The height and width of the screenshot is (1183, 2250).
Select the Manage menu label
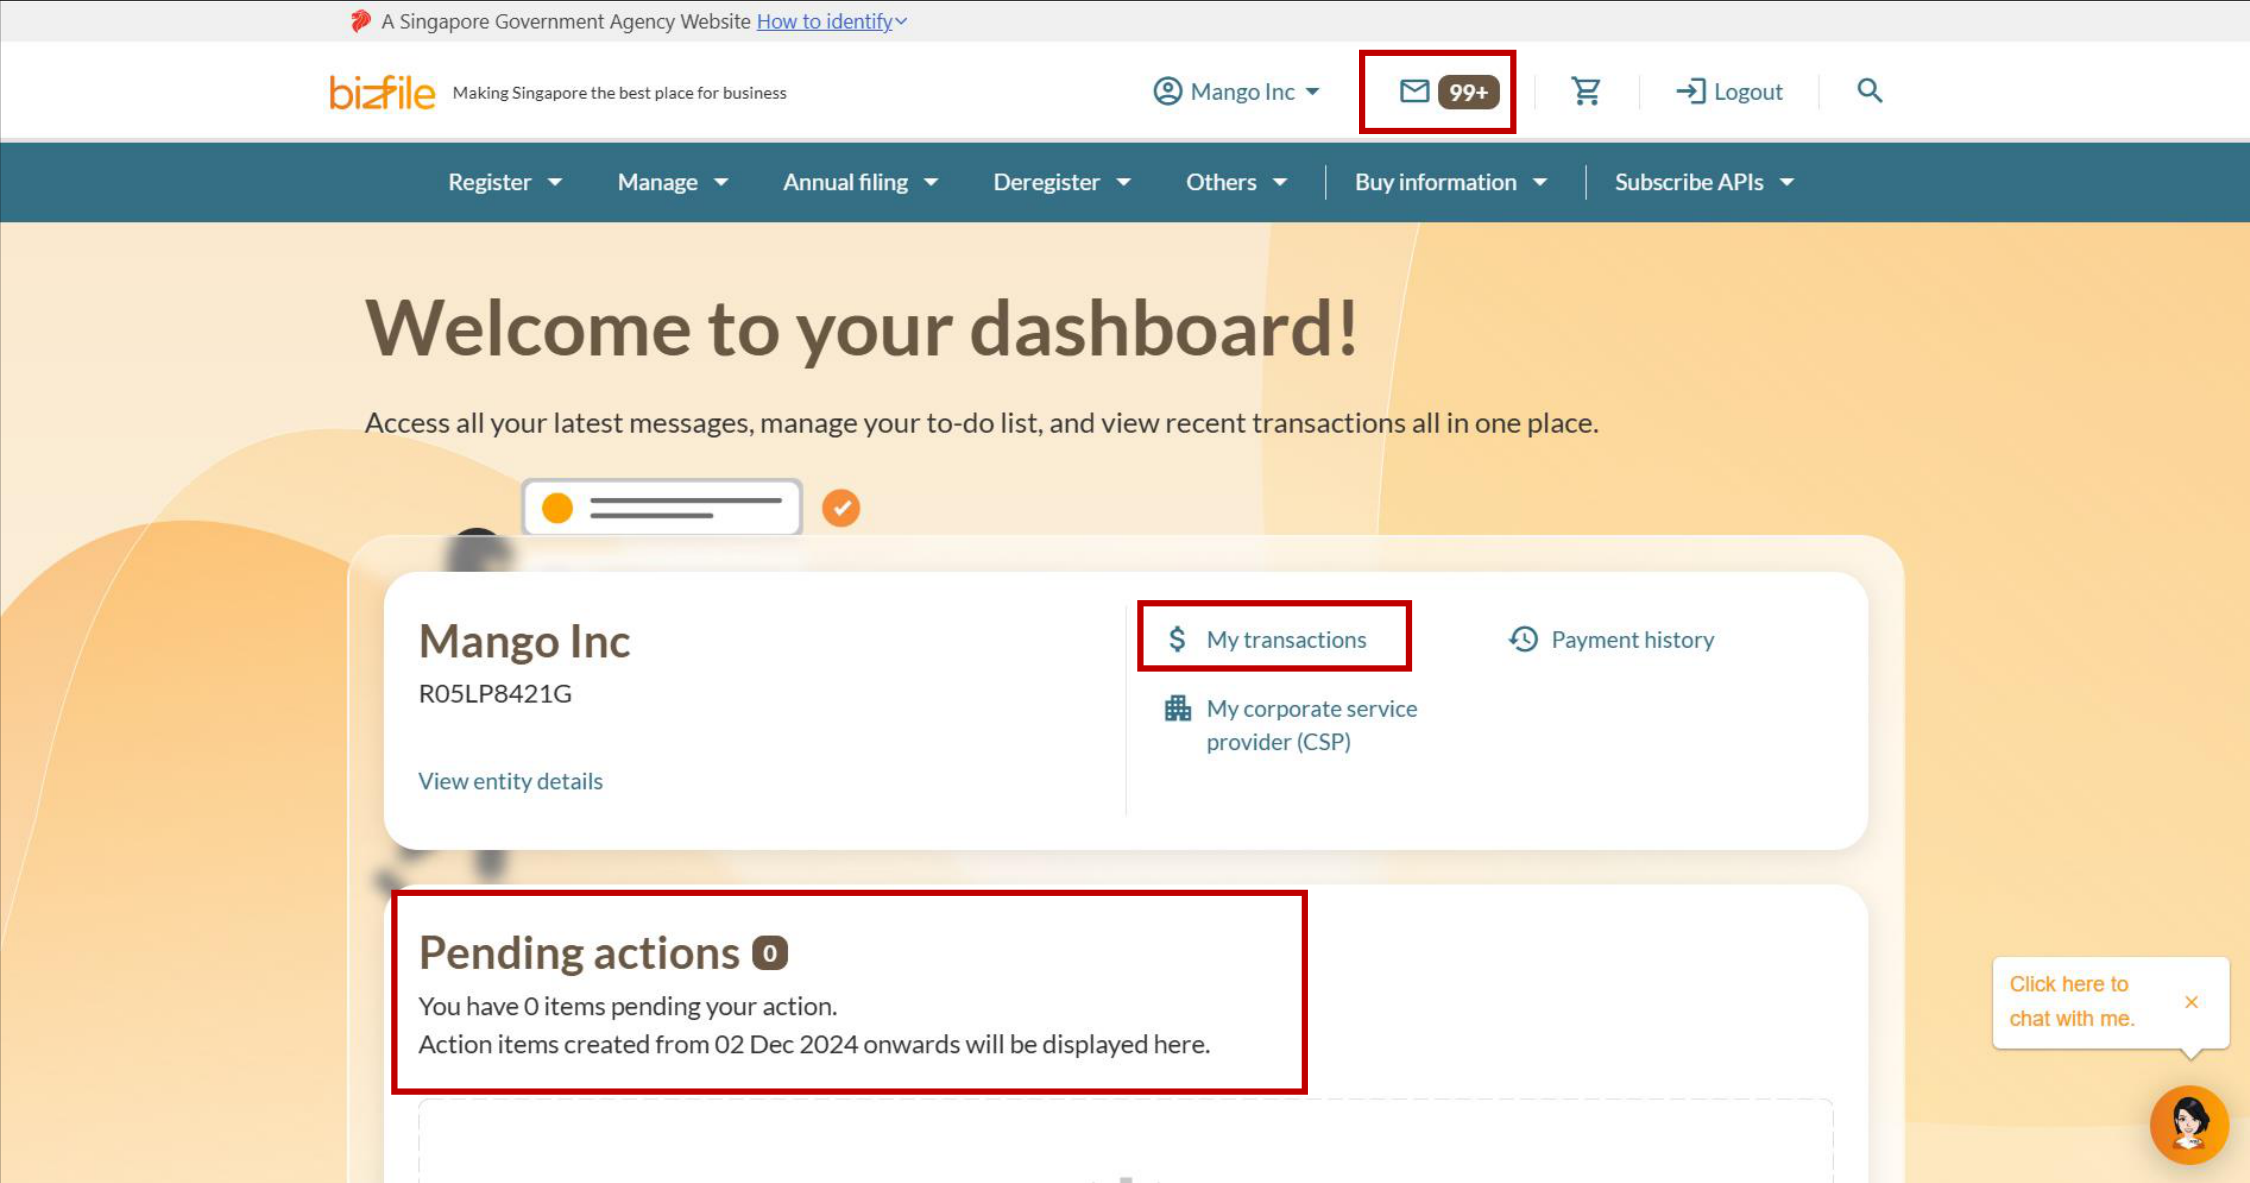657,182
